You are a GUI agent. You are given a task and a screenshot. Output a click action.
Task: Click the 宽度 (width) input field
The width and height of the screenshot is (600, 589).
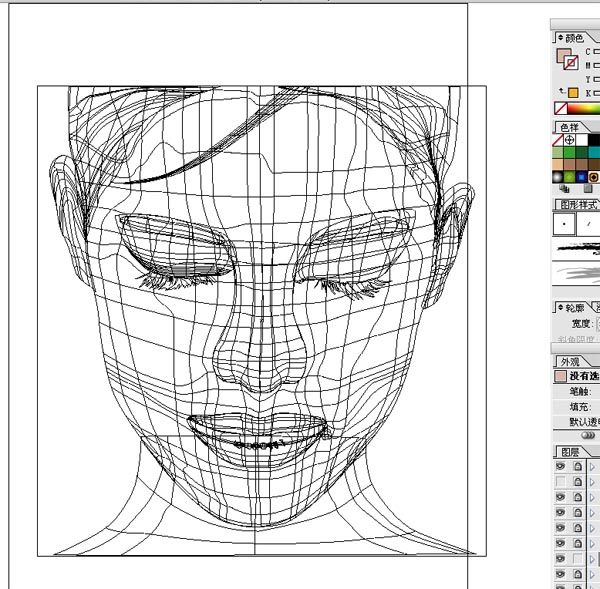[x=597, y=324]
